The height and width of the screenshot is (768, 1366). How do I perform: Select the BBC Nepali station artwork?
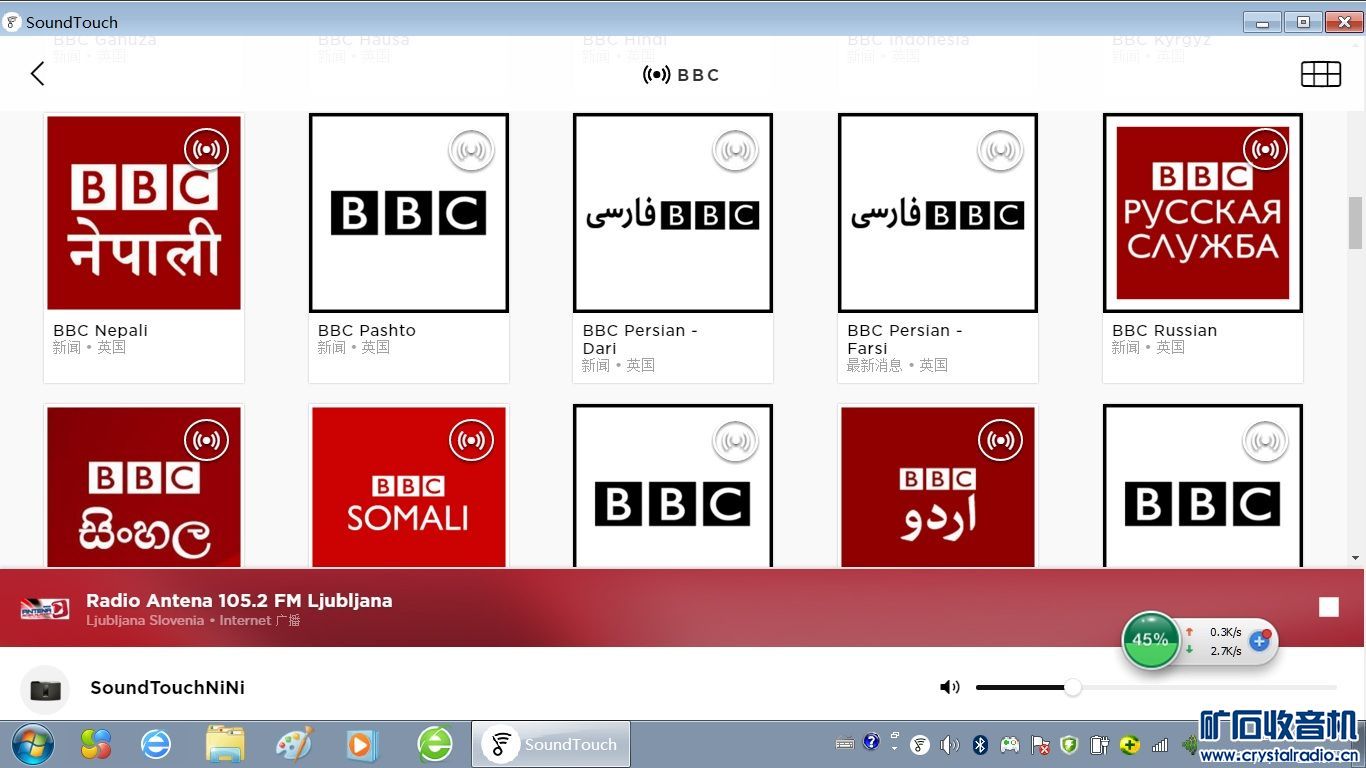pyautogui.click(x=144, y=213)
